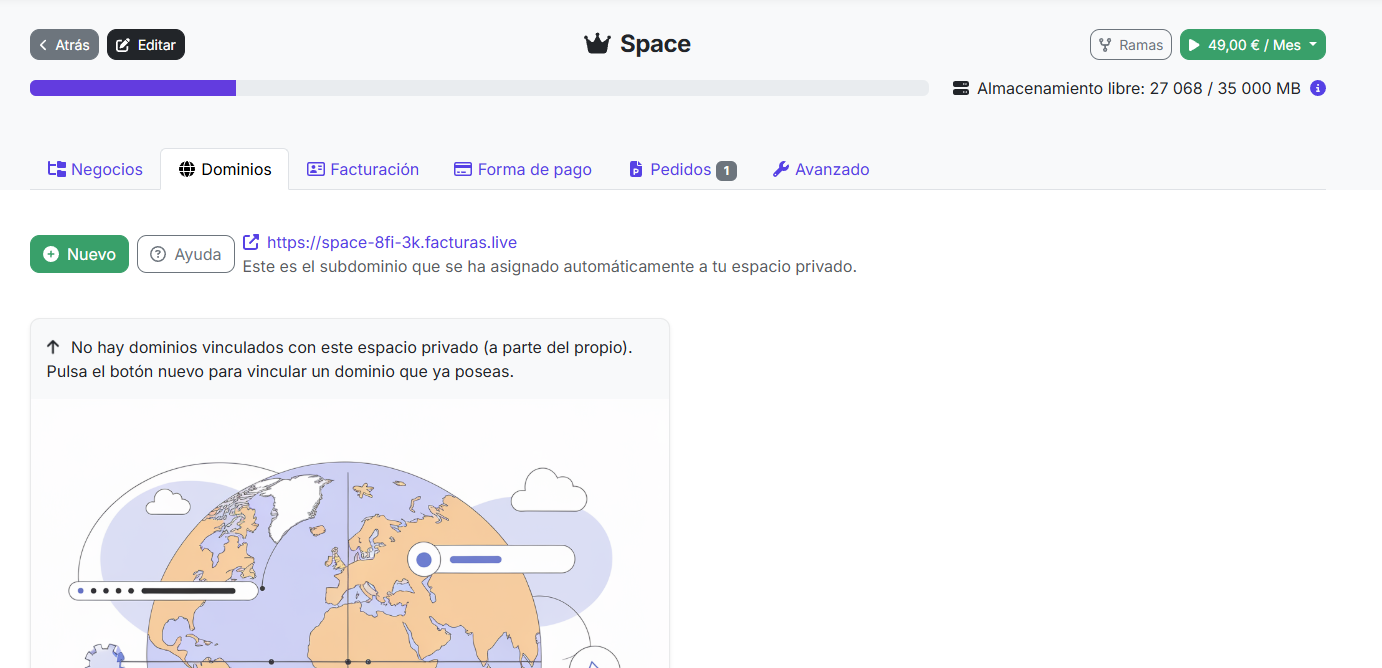This screenshot has width=1382, height=668.
Task: Open the space-8fi-3k.facturas.live link
Action: 392,242
